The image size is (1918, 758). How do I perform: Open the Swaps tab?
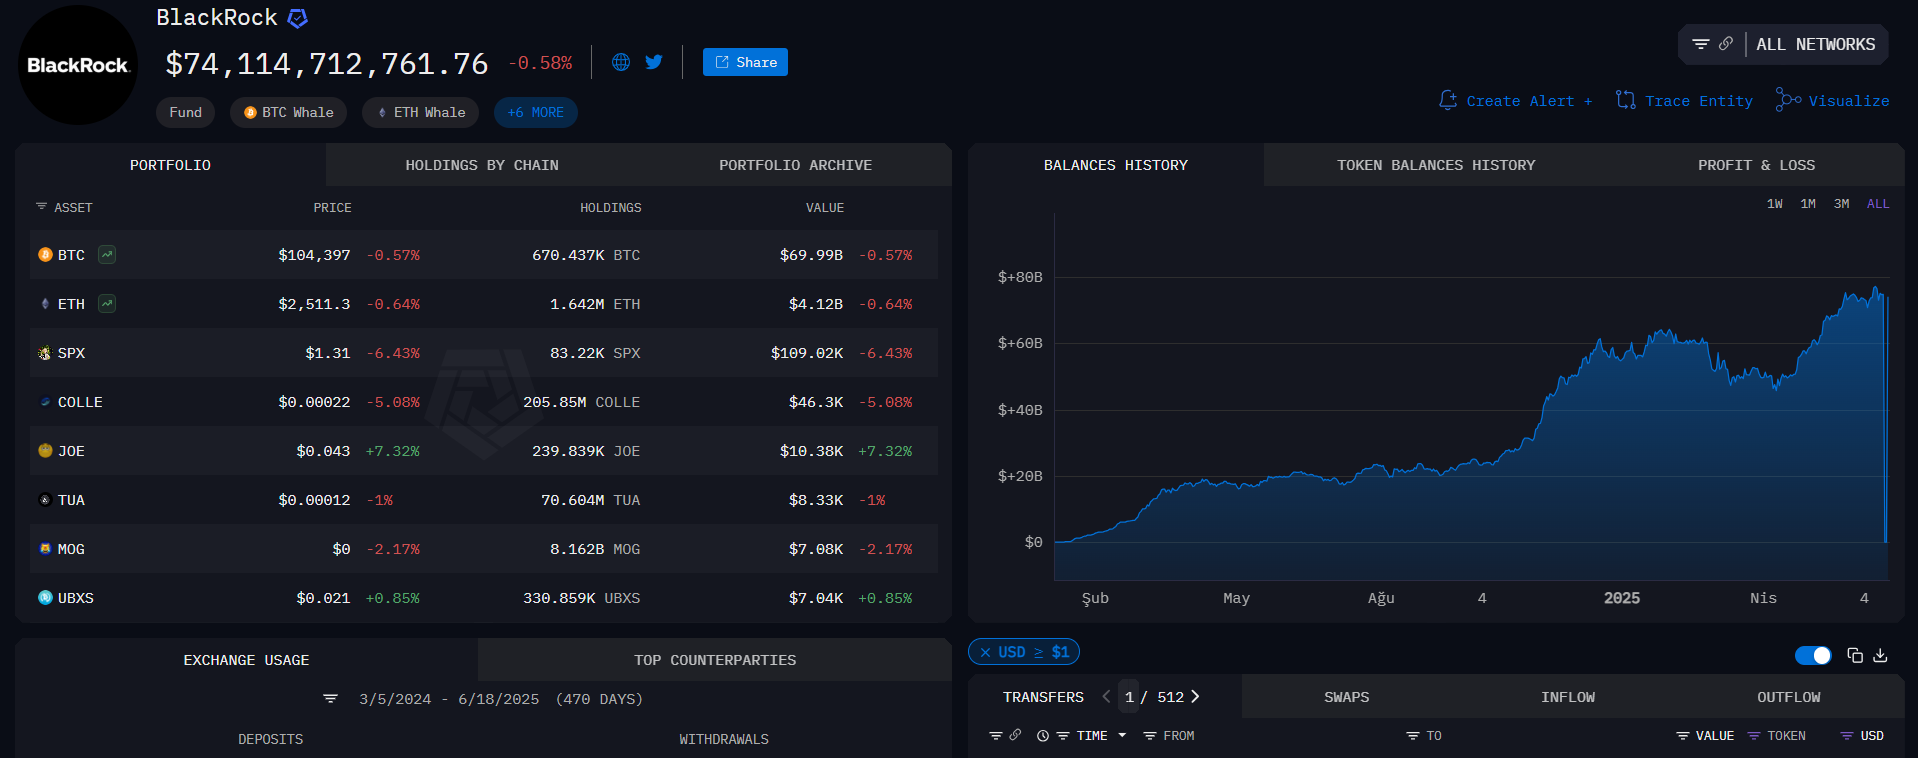pyautogui.click(x=1346, y=696)
